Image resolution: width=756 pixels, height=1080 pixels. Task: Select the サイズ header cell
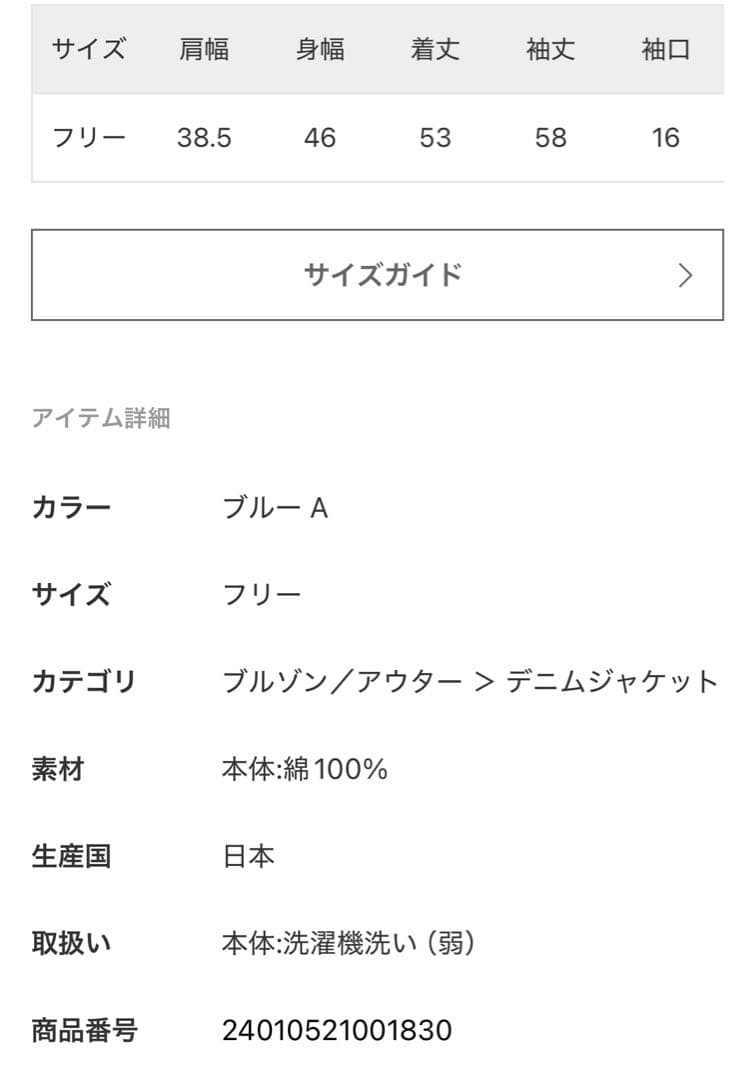pos(88,49)
